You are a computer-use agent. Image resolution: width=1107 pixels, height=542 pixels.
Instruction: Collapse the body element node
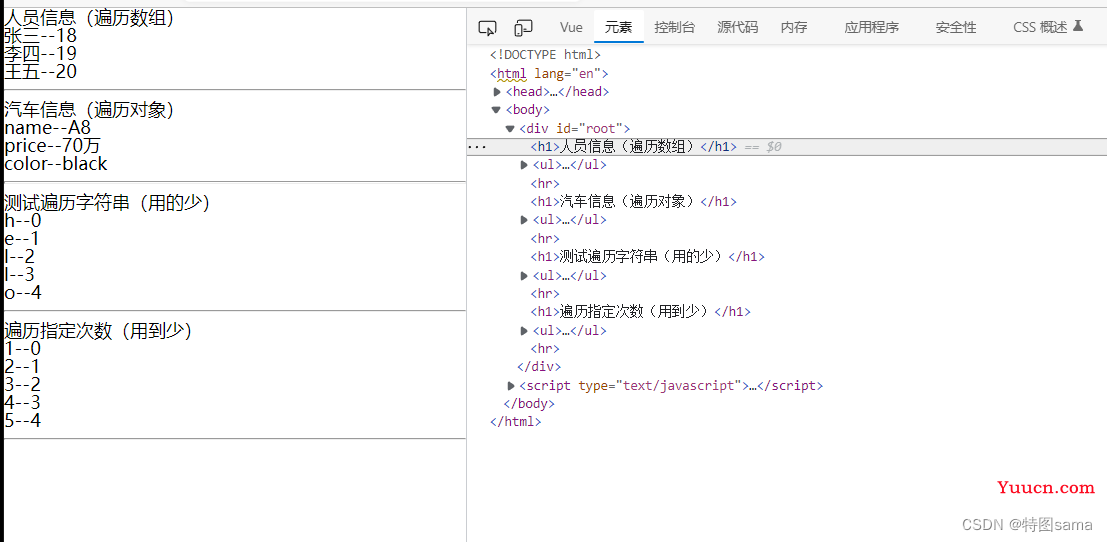(x=496, y=110)
